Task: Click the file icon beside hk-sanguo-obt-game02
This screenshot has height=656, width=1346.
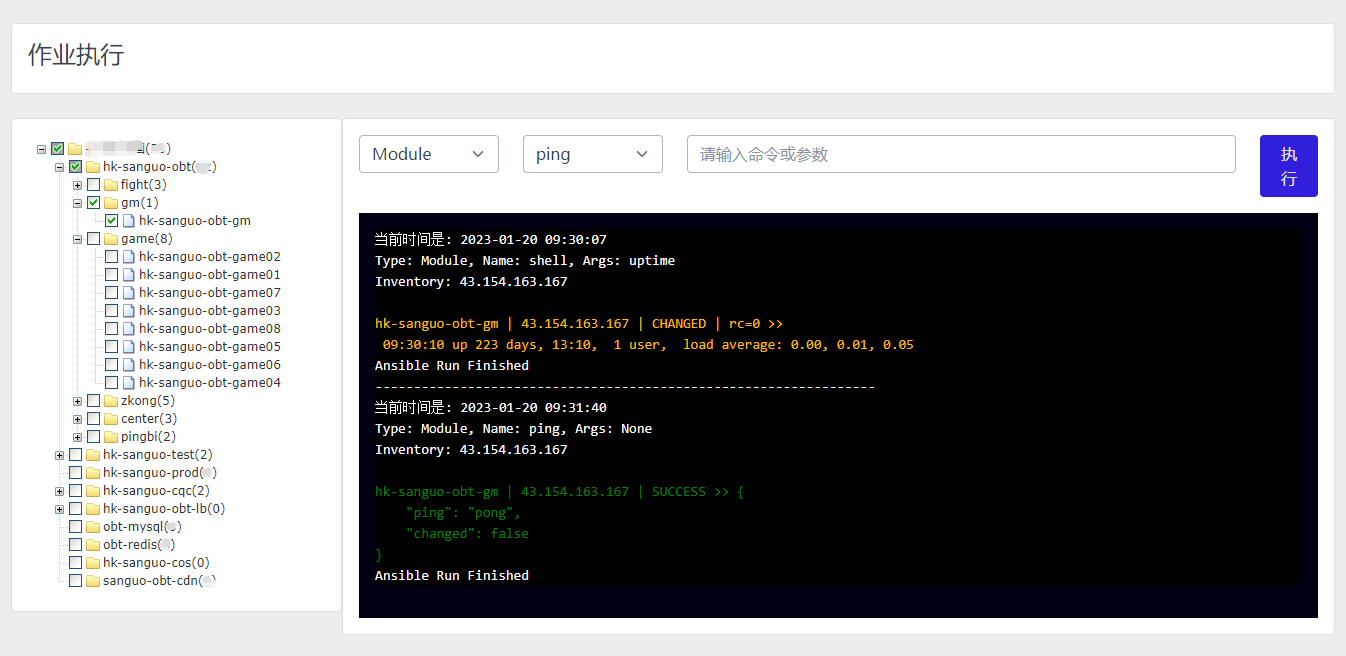Action: pos(129,257)
